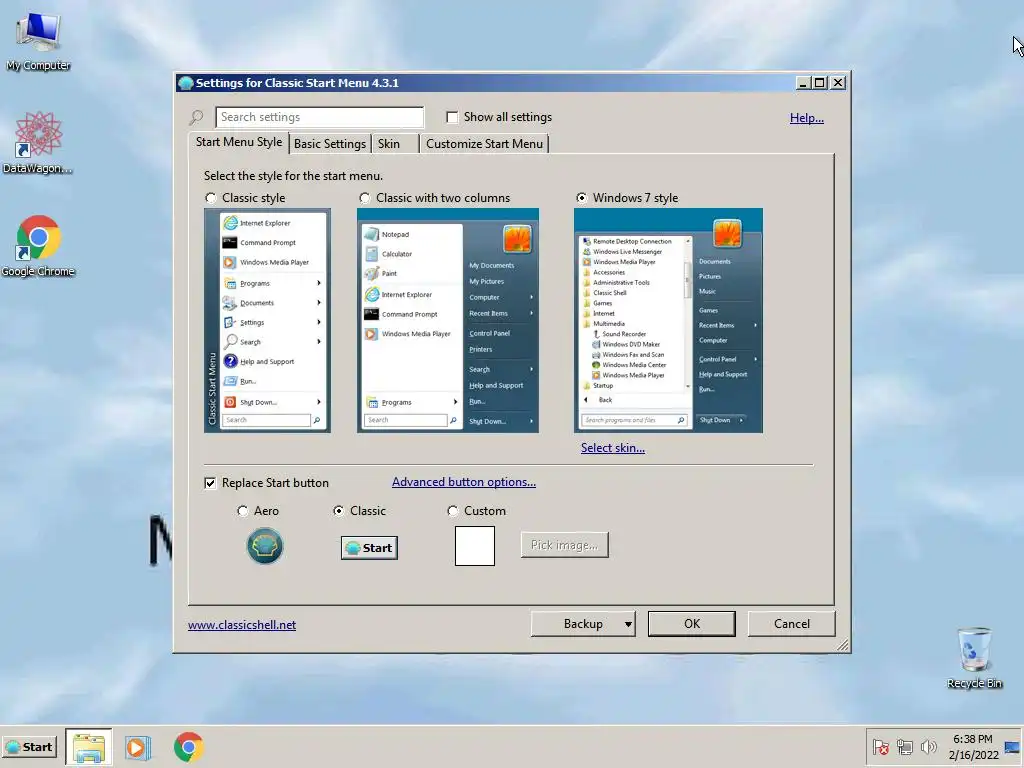Visit the www.classicshell.net link
The height and width of the screenshot is (768, 1024).
coord(242,625)
